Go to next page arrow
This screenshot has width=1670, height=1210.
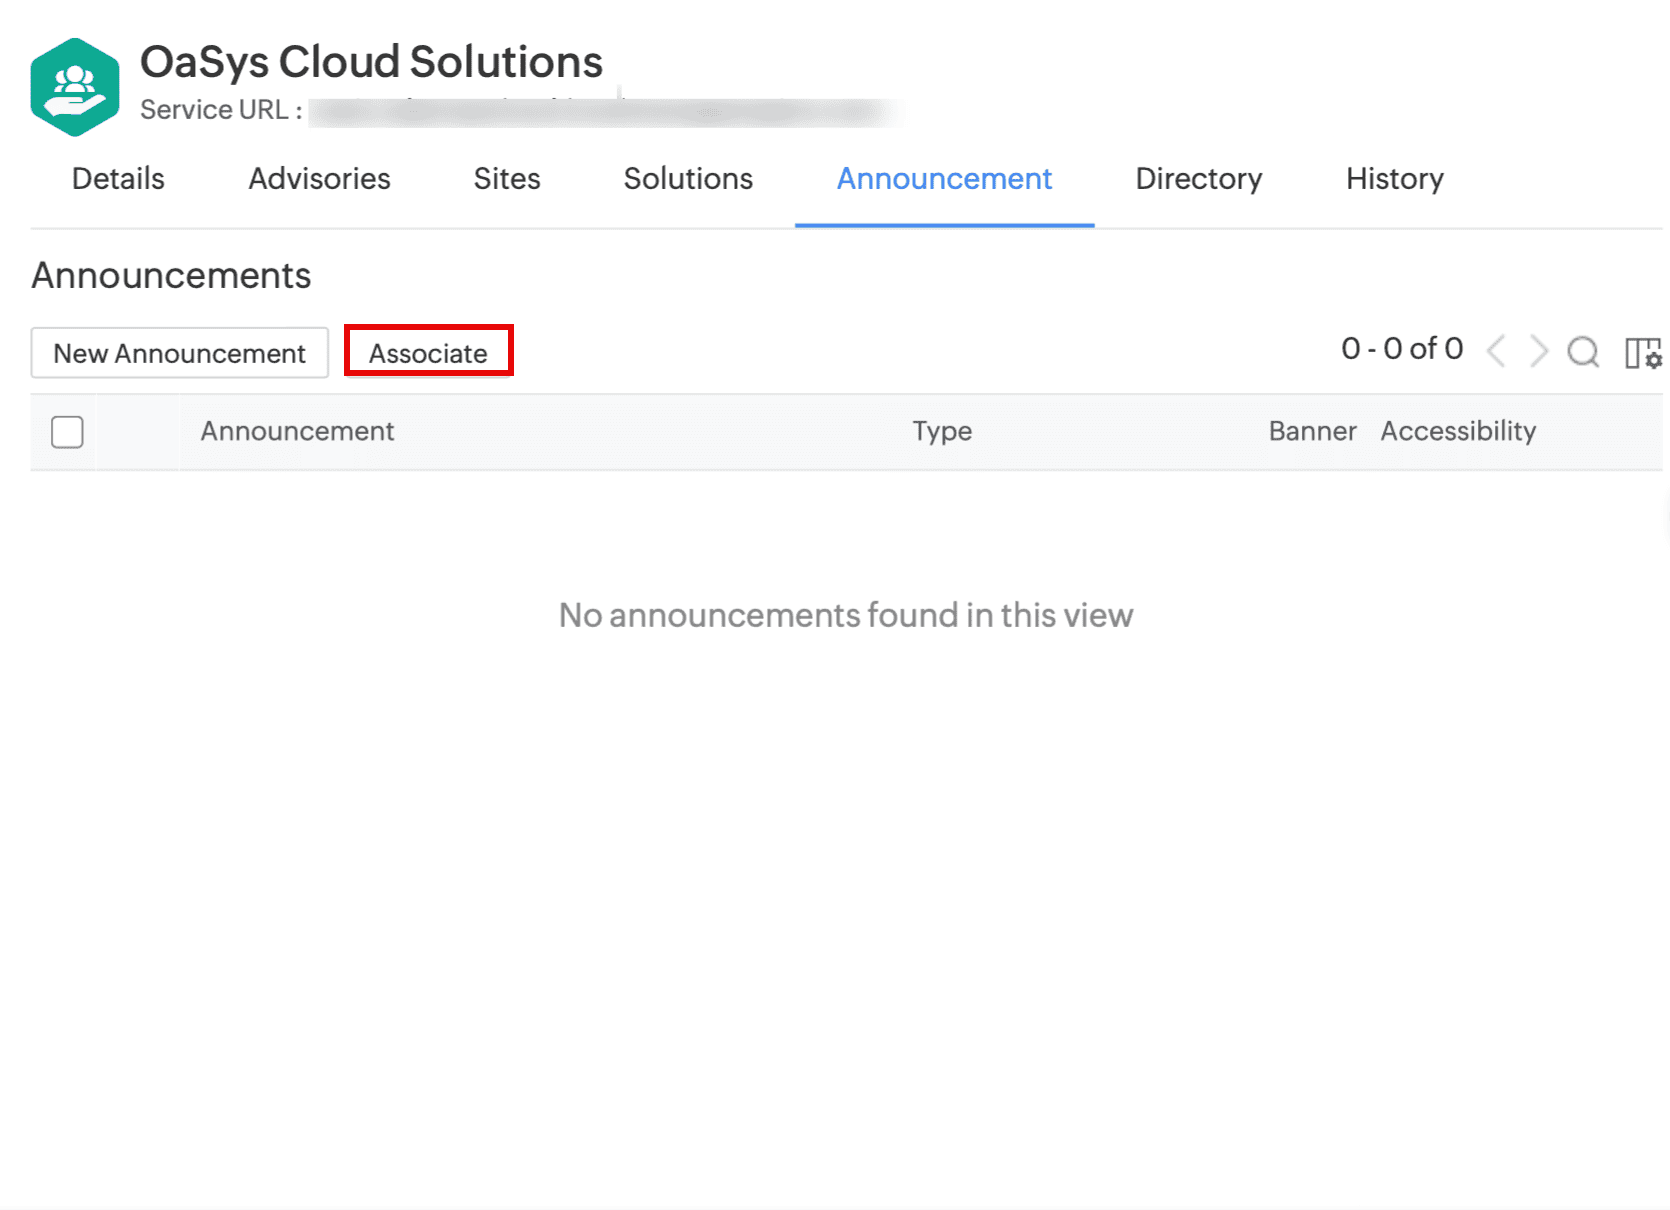[1539, 351]
